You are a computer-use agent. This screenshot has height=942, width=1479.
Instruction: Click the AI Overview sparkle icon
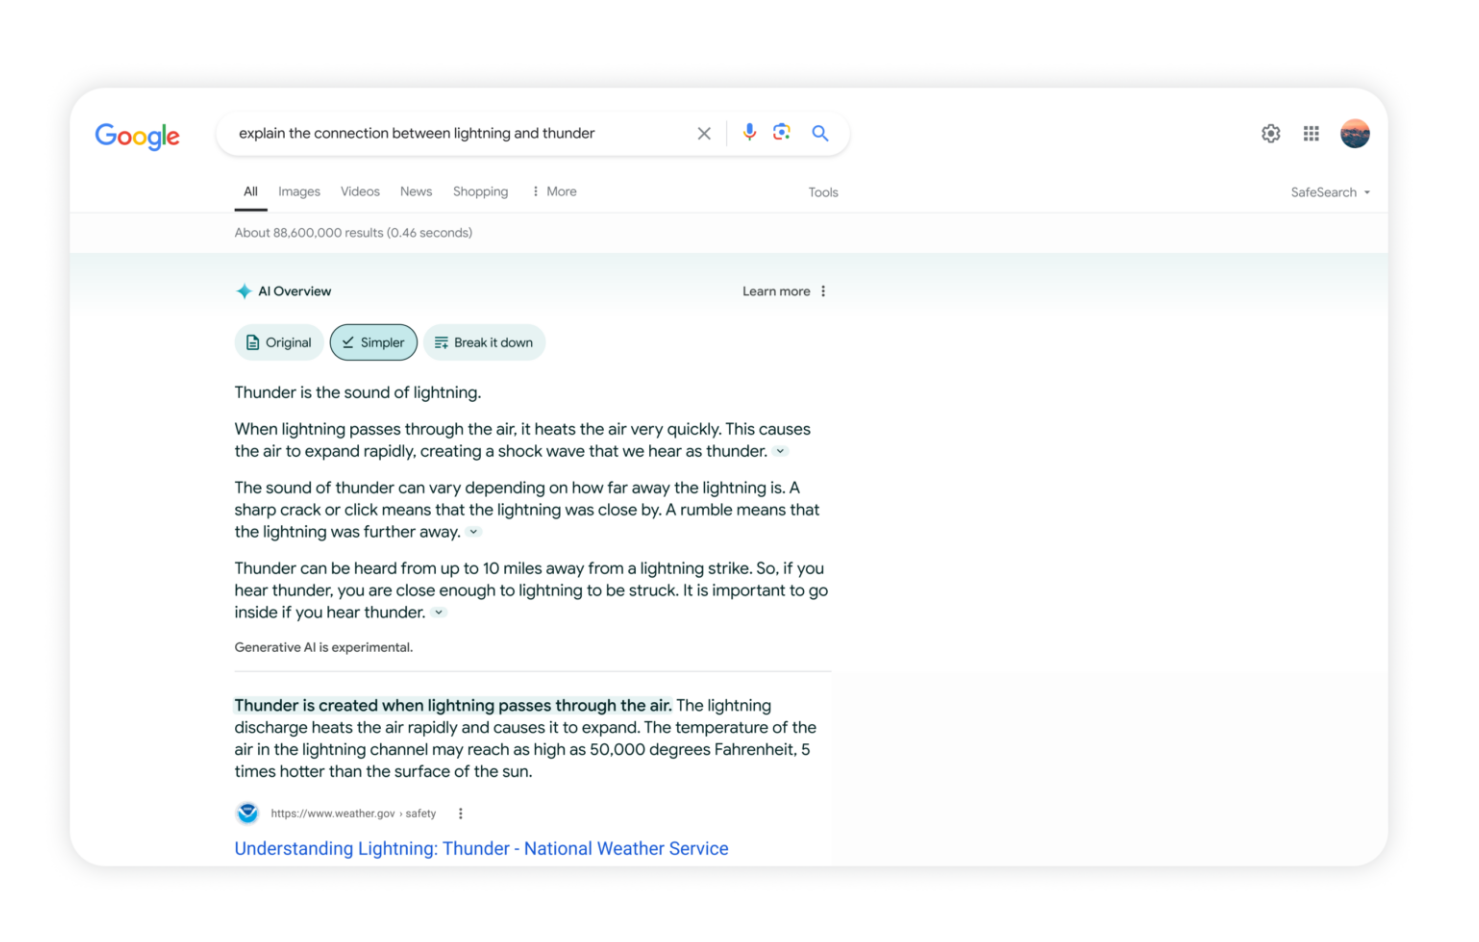coord(244,290)
